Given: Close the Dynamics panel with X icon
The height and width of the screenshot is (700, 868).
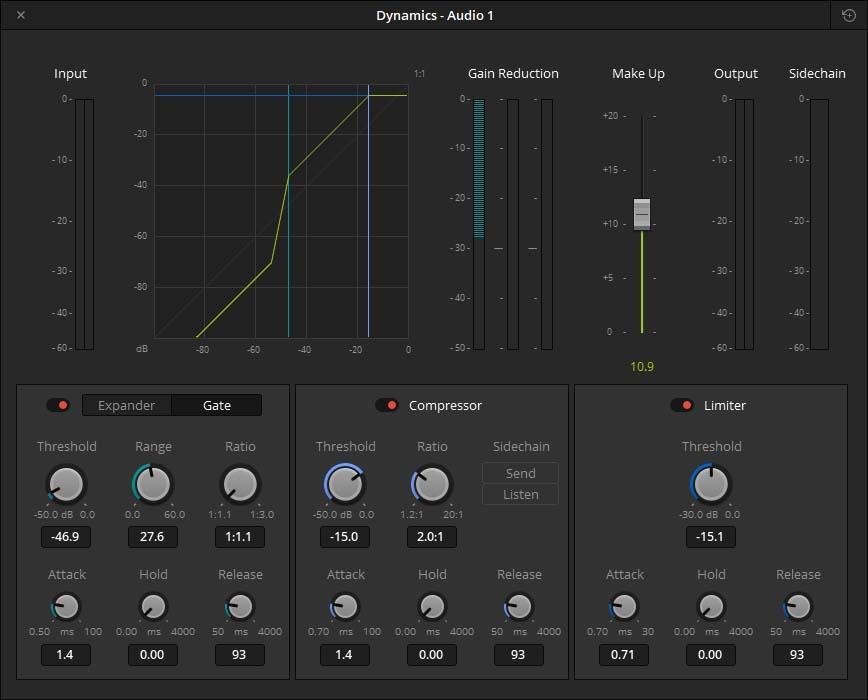Looking at the screenshot, I should [x=22, y=15].
